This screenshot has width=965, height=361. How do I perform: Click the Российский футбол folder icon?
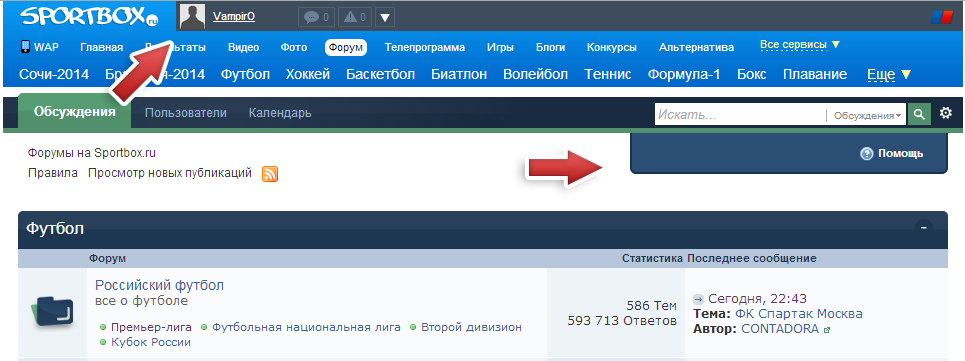point(52,312)
